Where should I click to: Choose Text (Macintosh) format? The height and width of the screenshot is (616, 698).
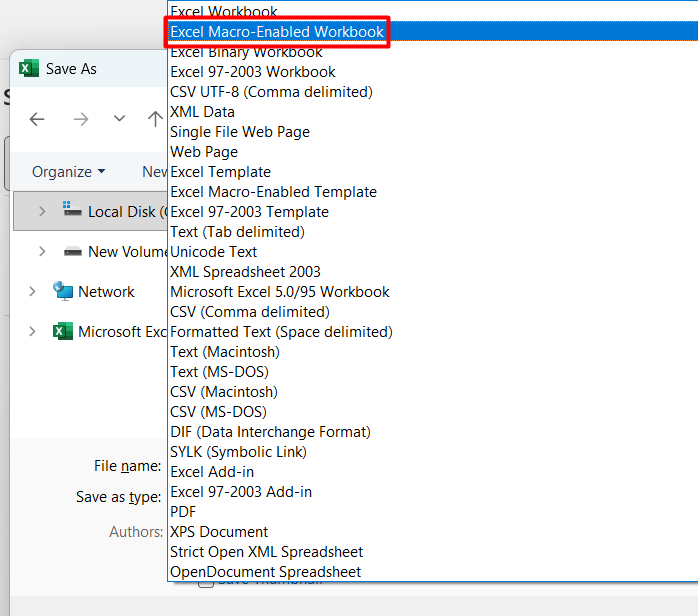click(x=433, y=352)
